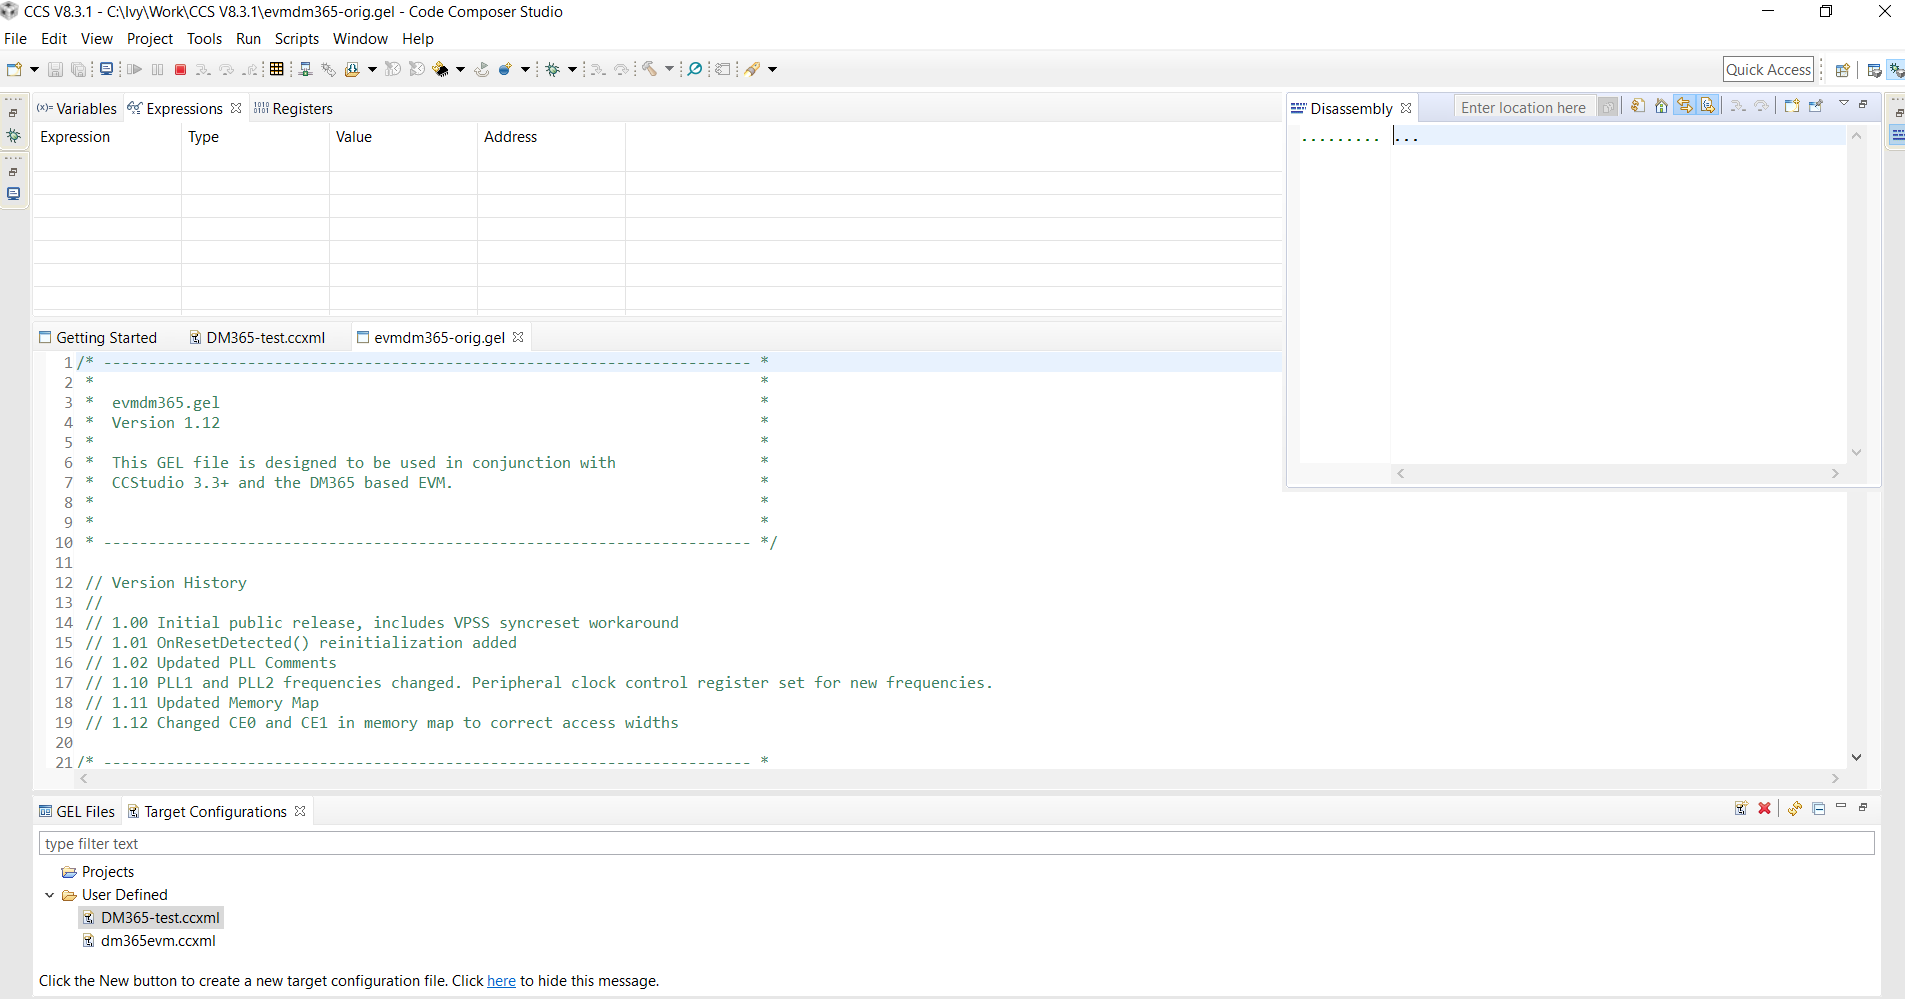Click the red Terminate stop icon
This screenshot has height=999, width=1905.
tap(180, 69)
